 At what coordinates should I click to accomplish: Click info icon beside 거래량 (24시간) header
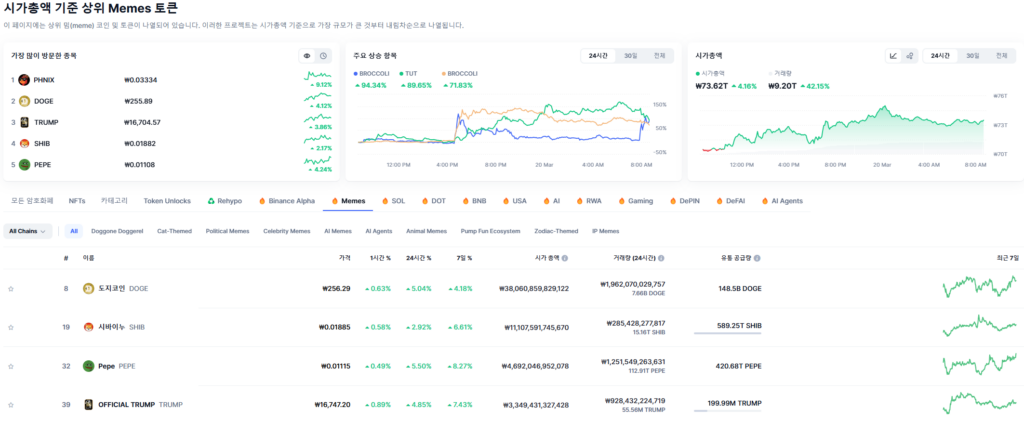(x=662, y=258)
